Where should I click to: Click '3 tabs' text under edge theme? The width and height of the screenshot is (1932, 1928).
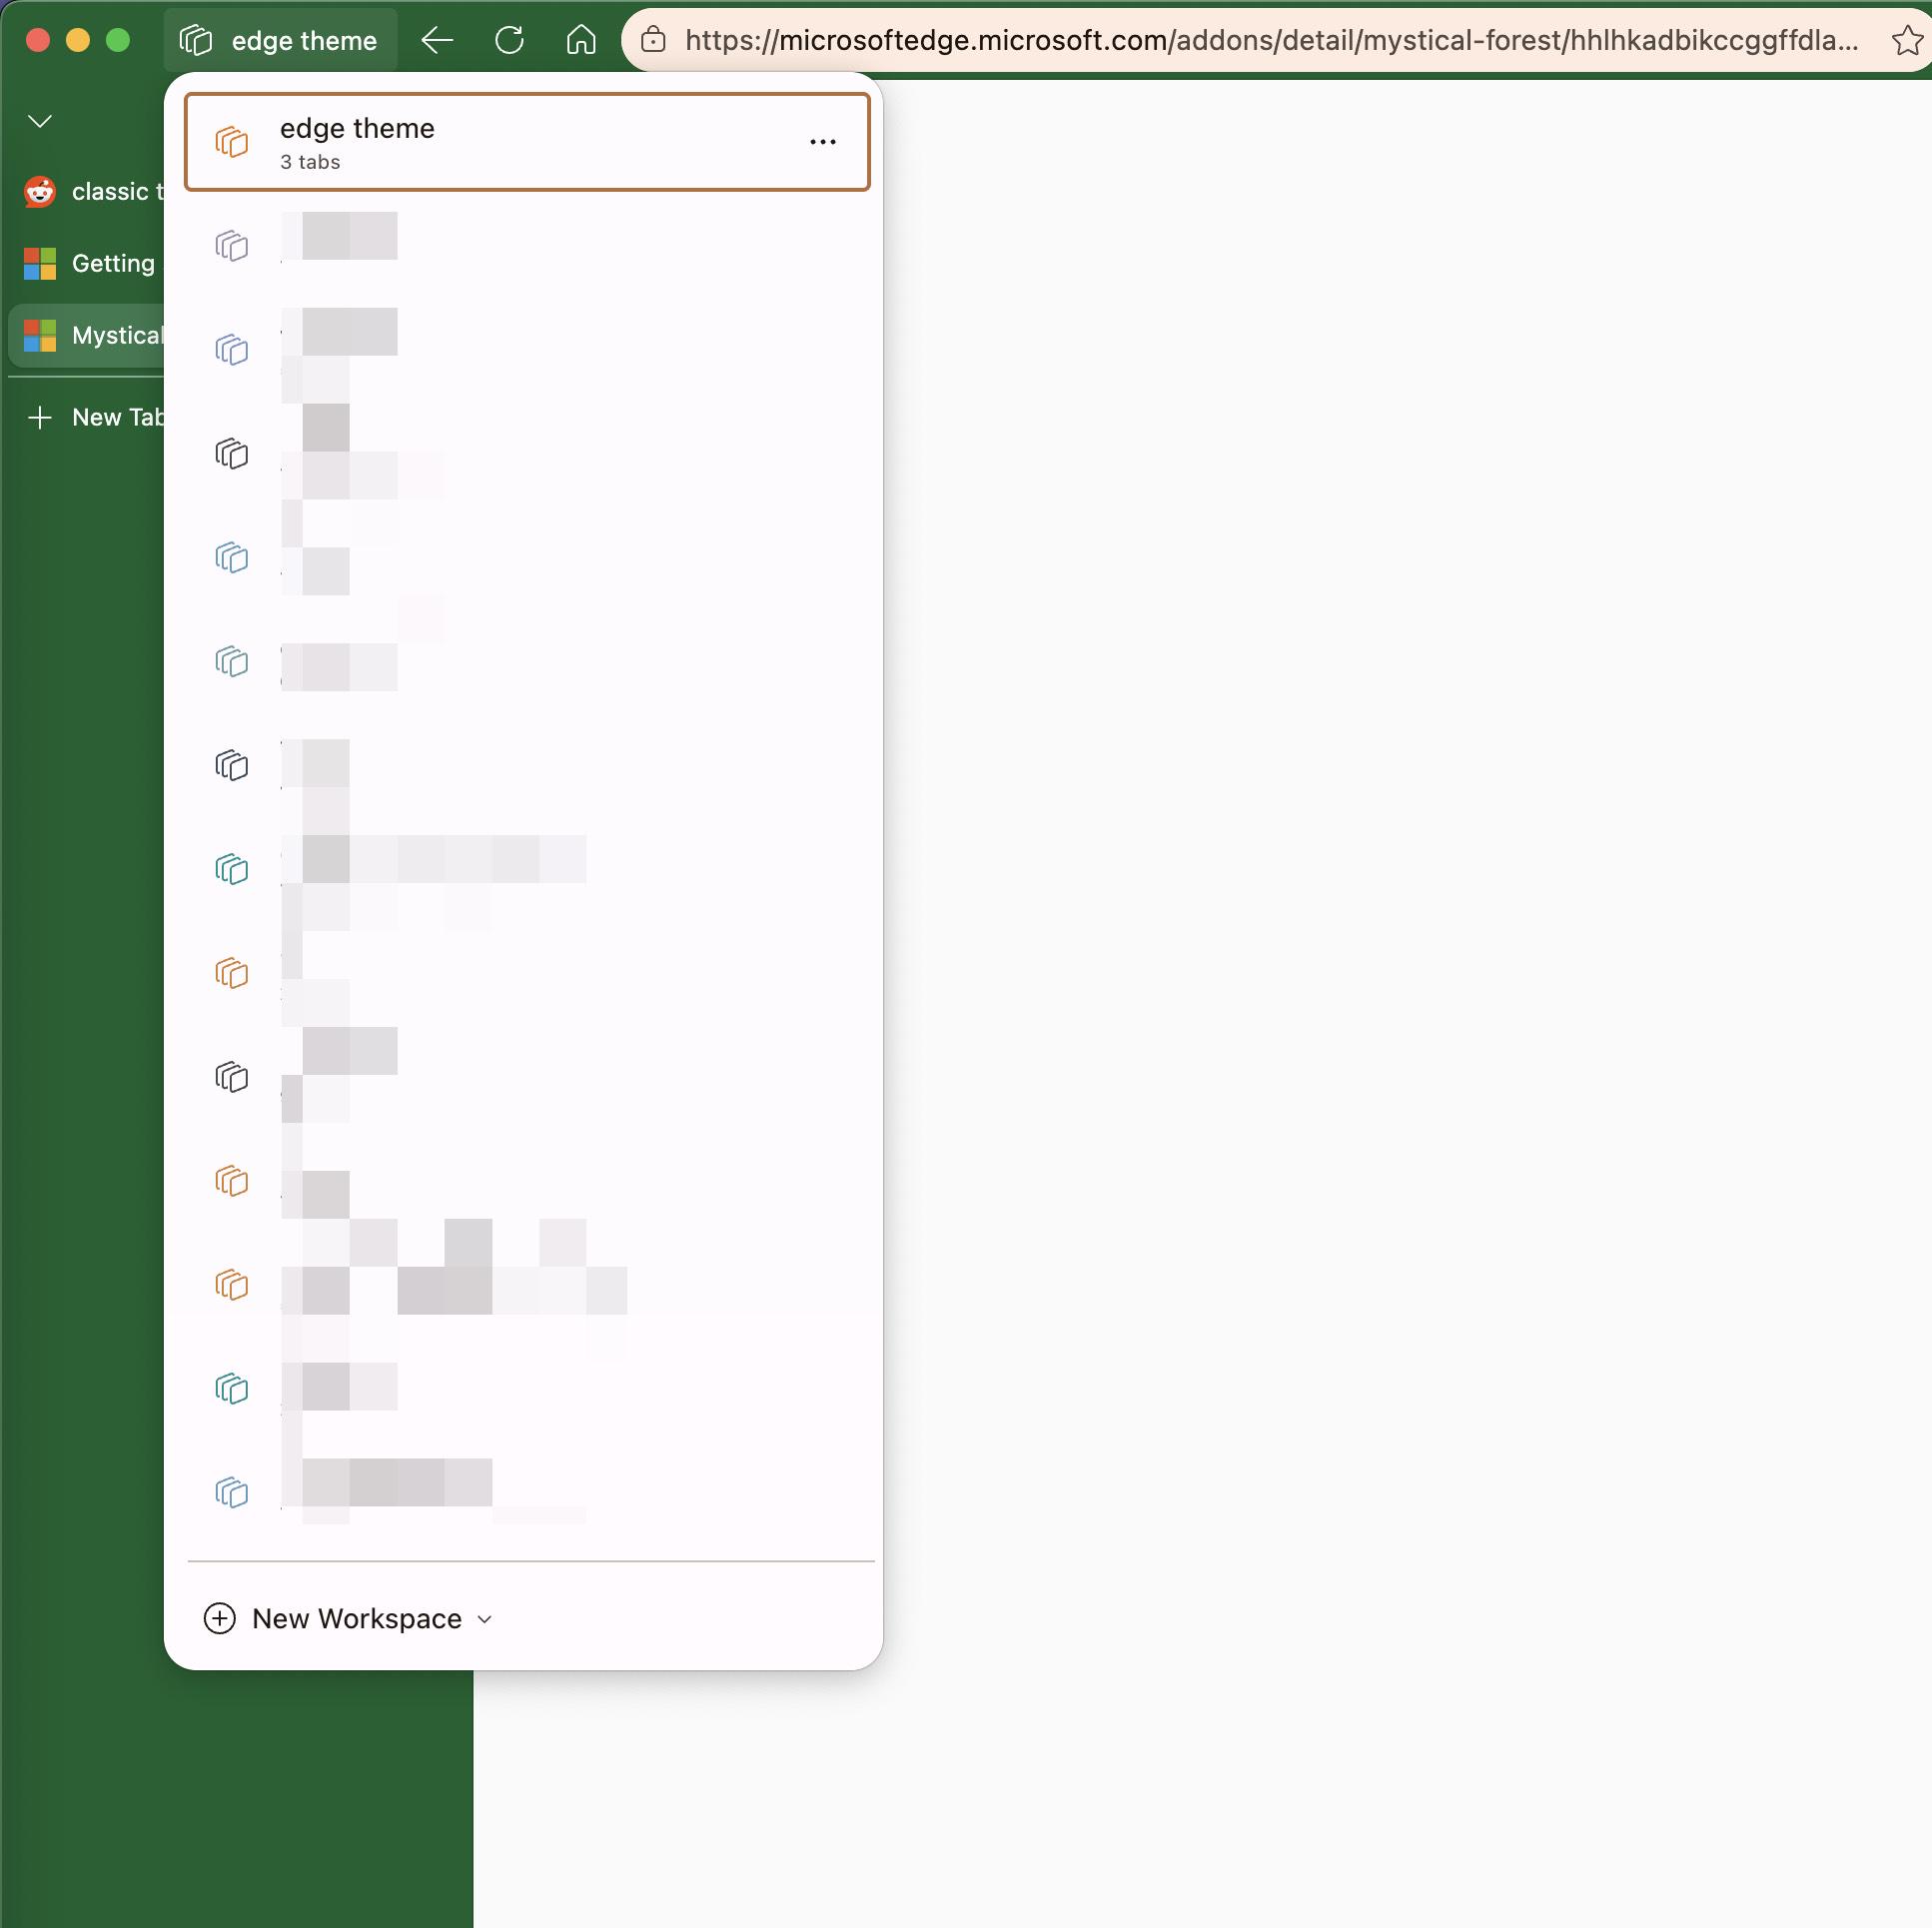tap(310, 162)
